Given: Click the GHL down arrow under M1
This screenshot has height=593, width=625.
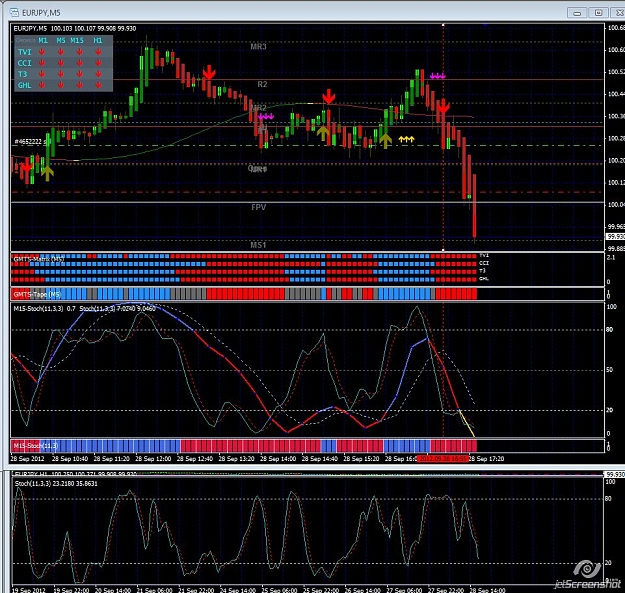Looking at the screenshot, I should [x=42, y=85].
